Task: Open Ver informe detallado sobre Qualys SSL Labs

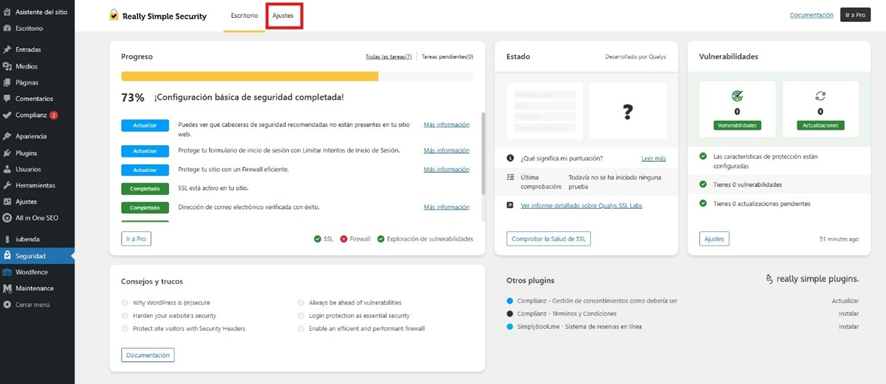Action: tap(581, 206)
